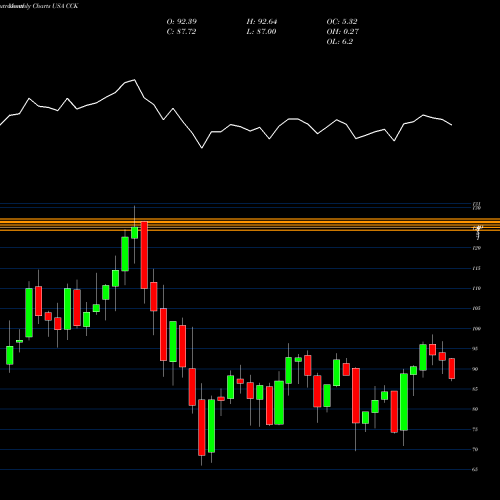500x500 pixels.
Task: Click the 'L: 87.00' low value
Action: pyautogui.click(x=261, y=32)
